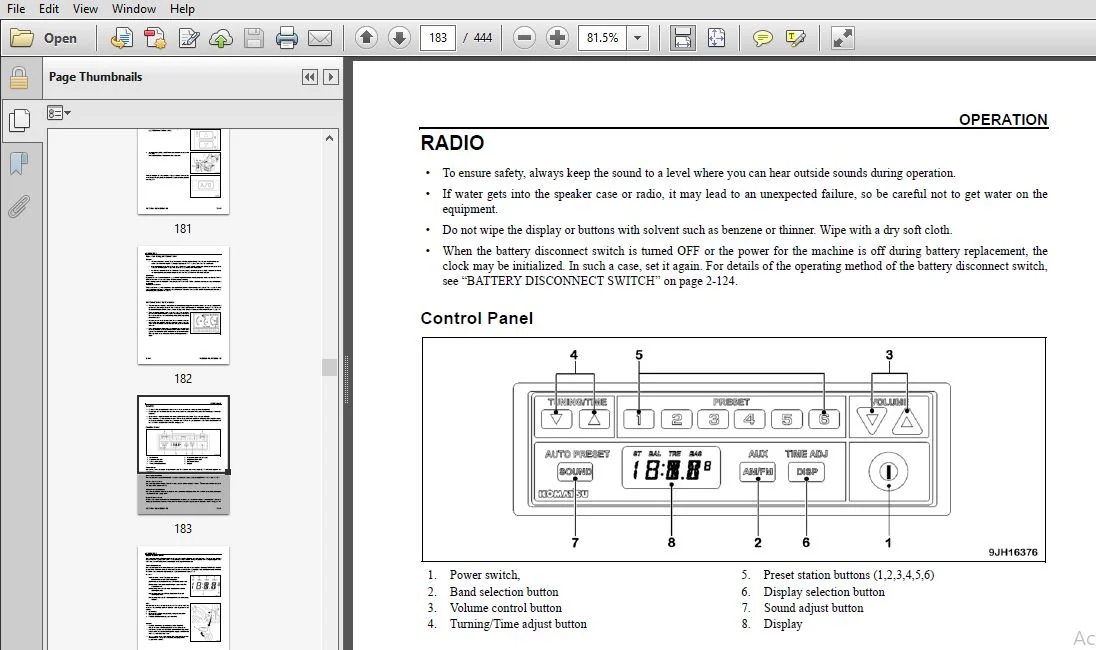Viewport: 1096px width, 650px height.
Task: Click the 'Power switch,' legend entry
Action: pos(484,575)
